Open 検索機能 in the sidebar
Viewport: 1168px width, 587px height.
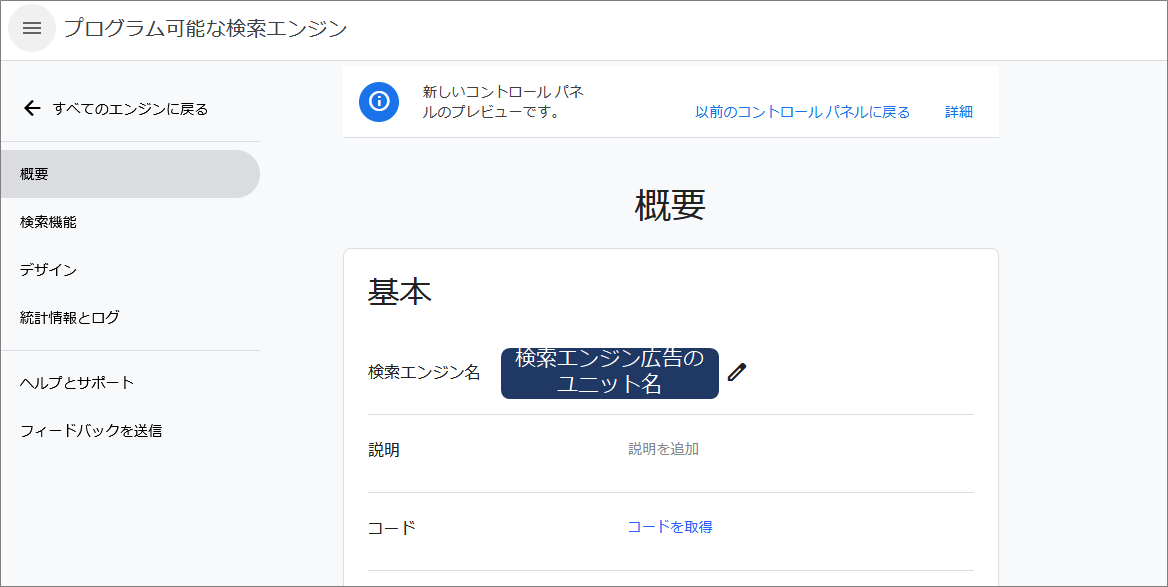[48, 222]
